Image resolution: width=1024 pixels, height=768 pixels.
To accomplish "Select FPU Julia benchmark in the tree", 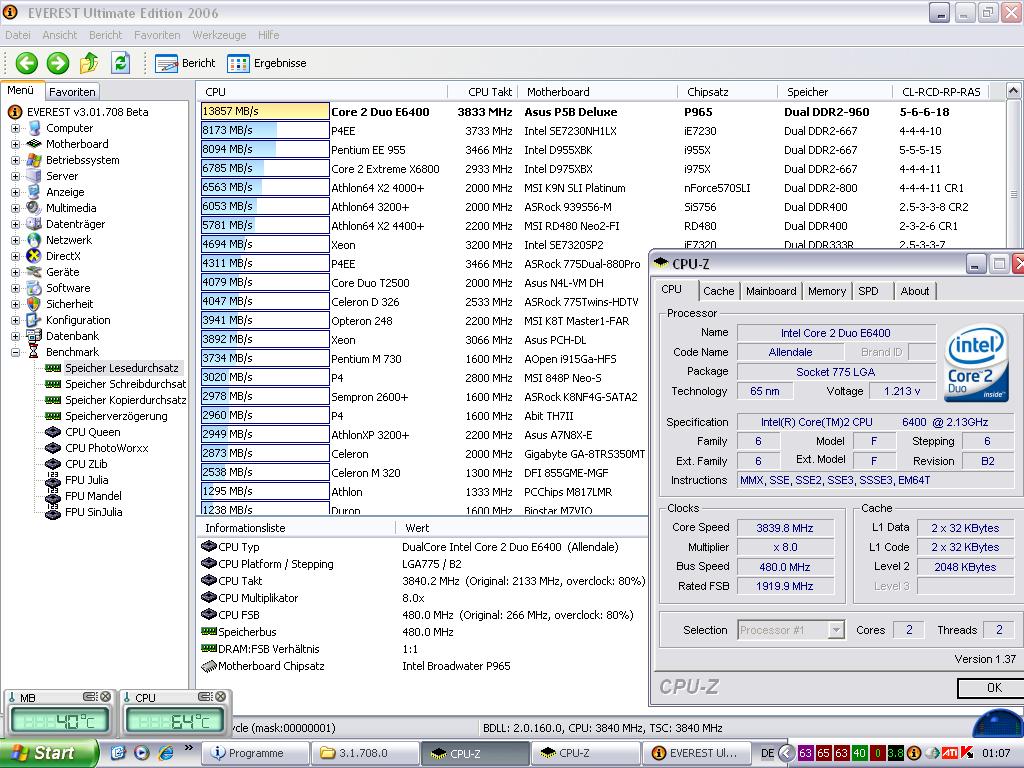I will click(86, 480).
